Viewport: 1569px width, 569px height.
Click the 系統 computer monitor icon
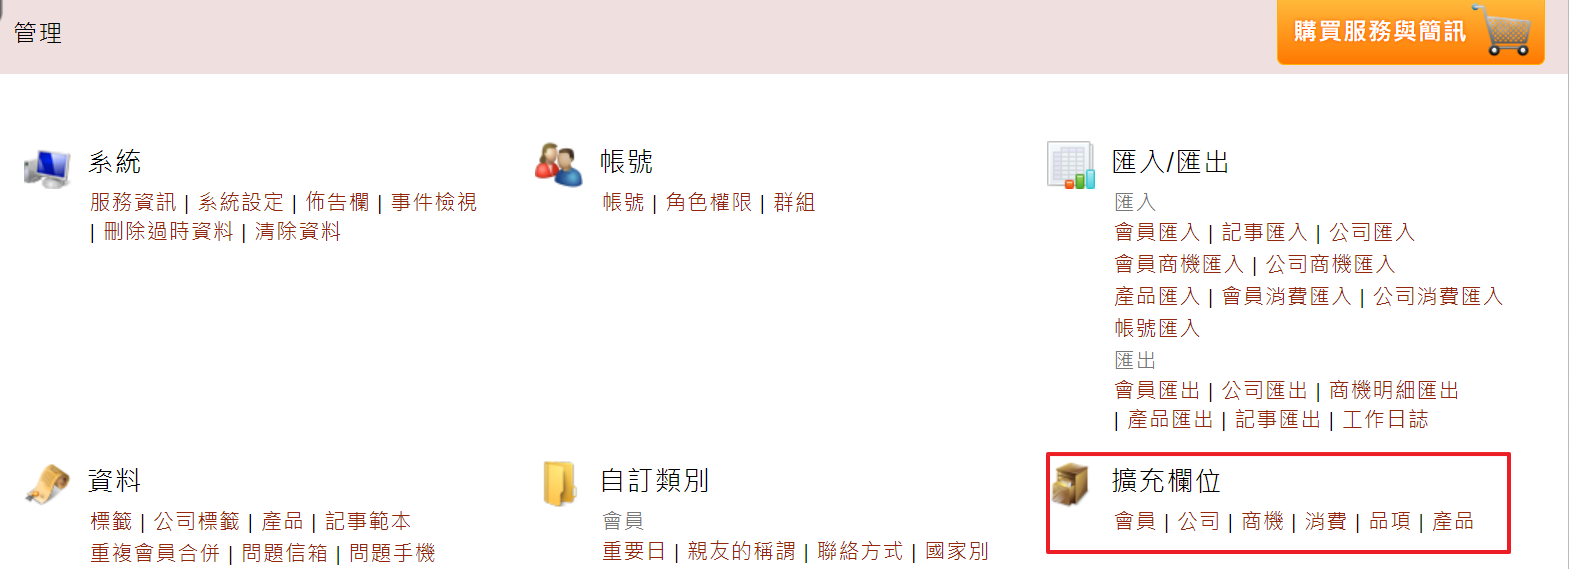[x=47, y=168]
